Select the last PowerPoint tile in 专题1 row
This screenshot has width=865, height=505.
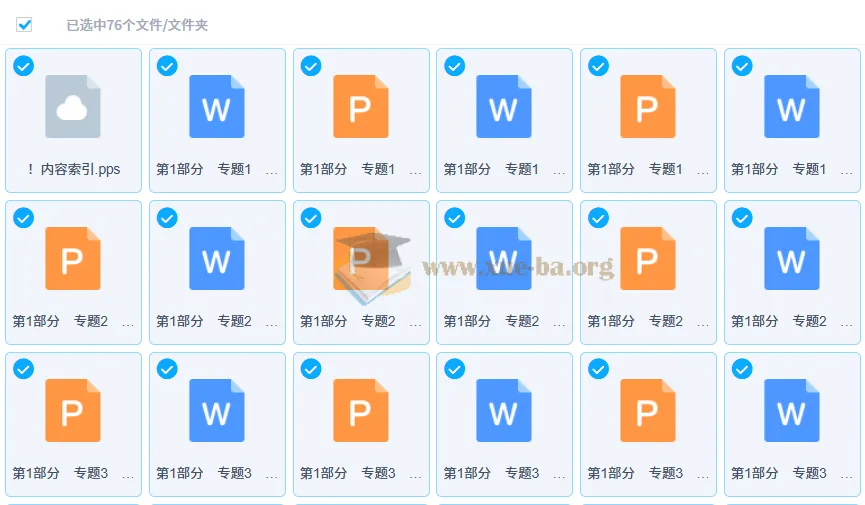tap(648, 120)
